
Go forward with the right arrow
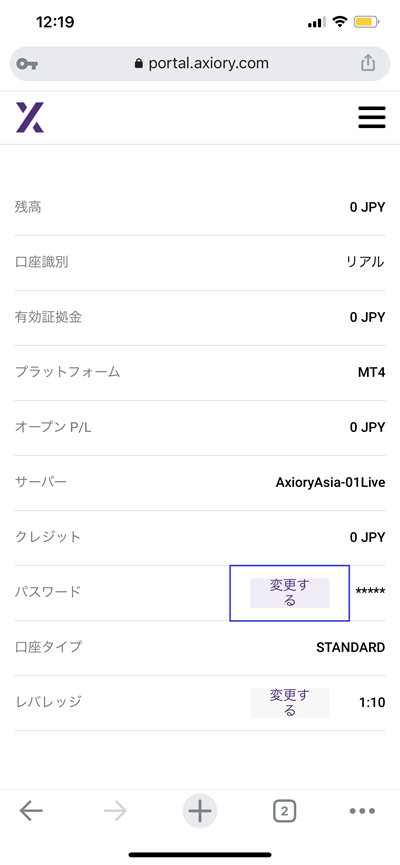(x=115, y=810)
